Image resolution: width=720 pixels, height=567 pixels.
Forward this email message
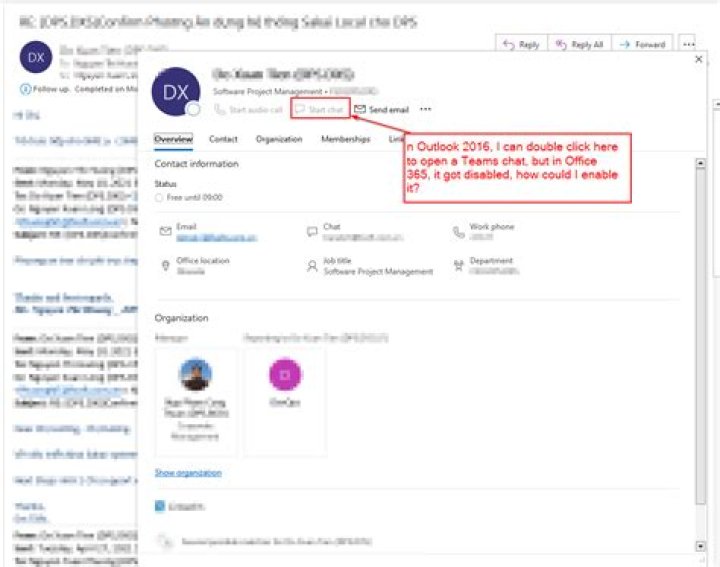[x=642, y=45]
